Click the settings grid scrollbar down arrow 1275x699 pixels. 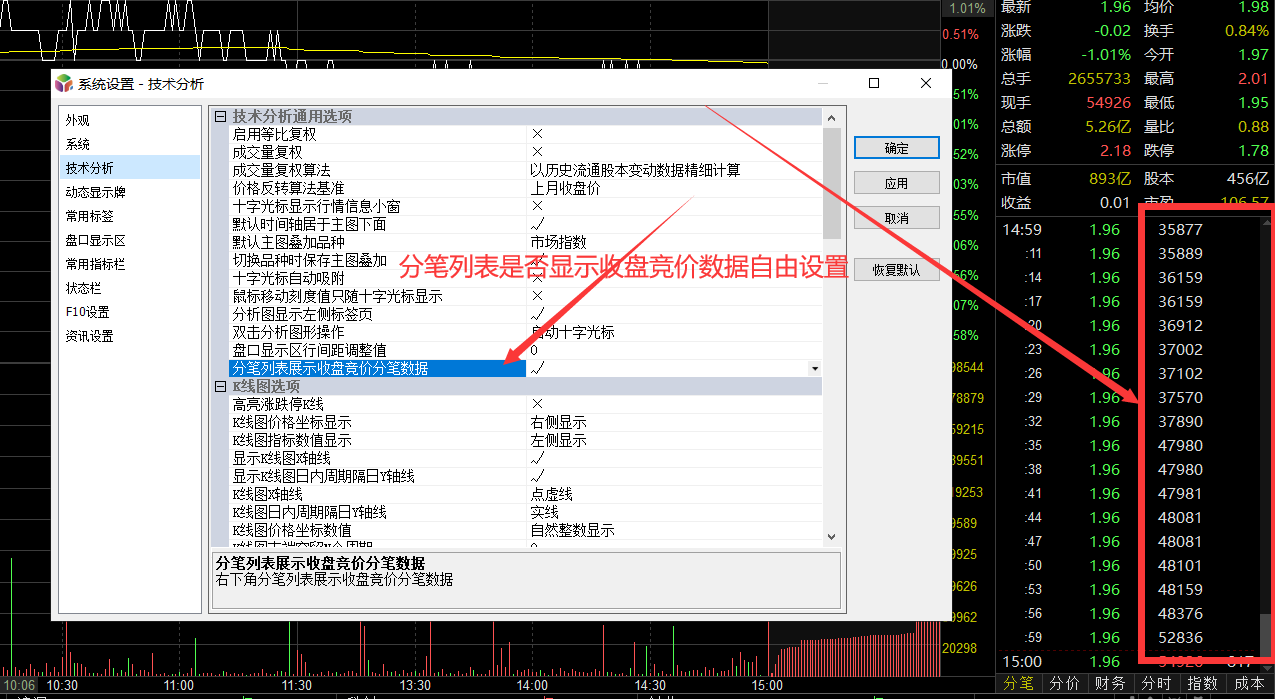point(832,537)
